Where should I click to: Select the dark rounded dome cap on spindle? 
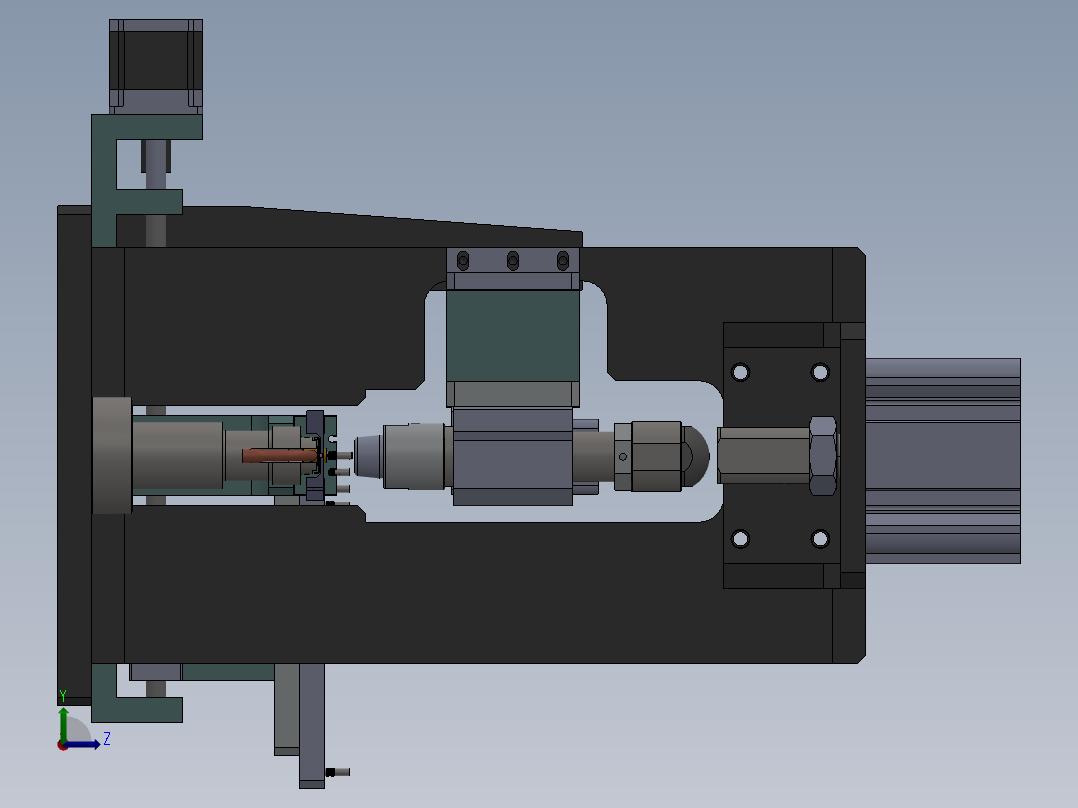click(696, 457)
